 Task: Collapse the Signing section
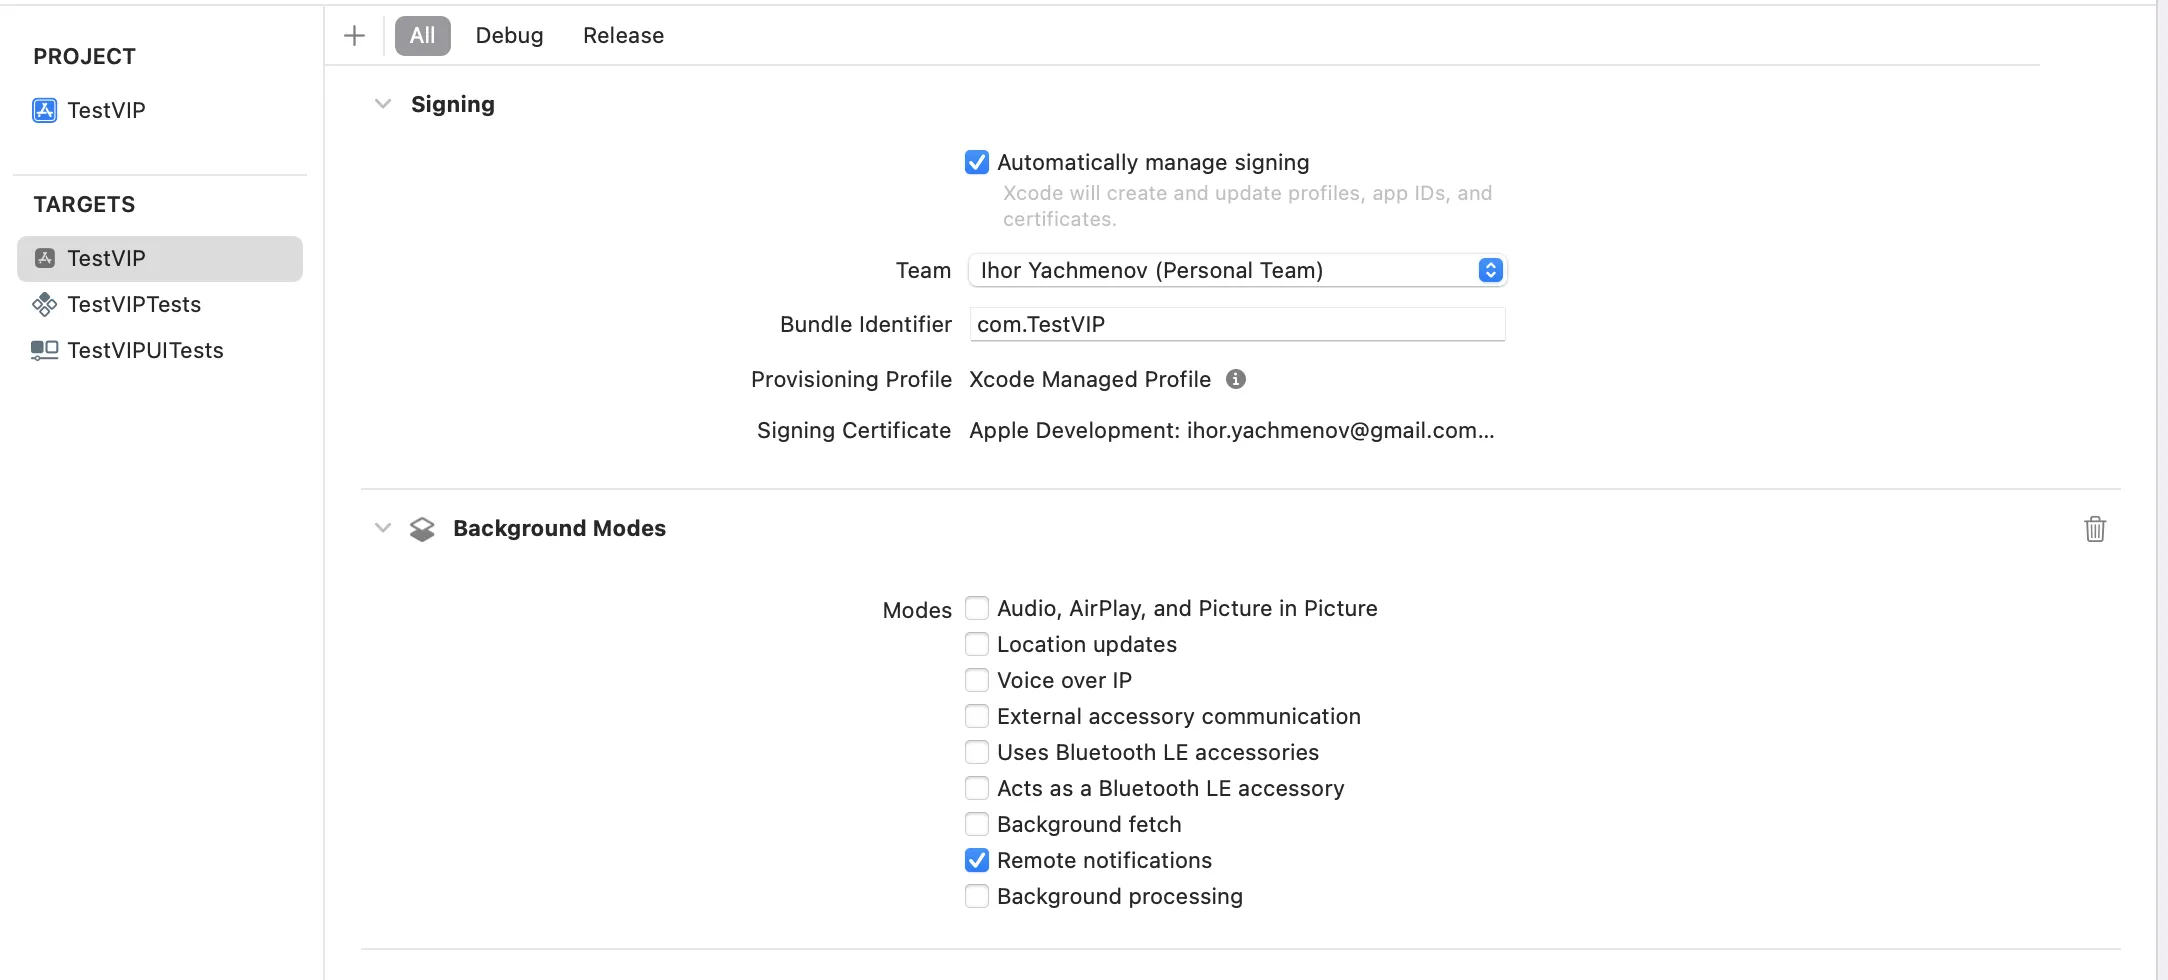pyautogui.click(x=382, y=104)
